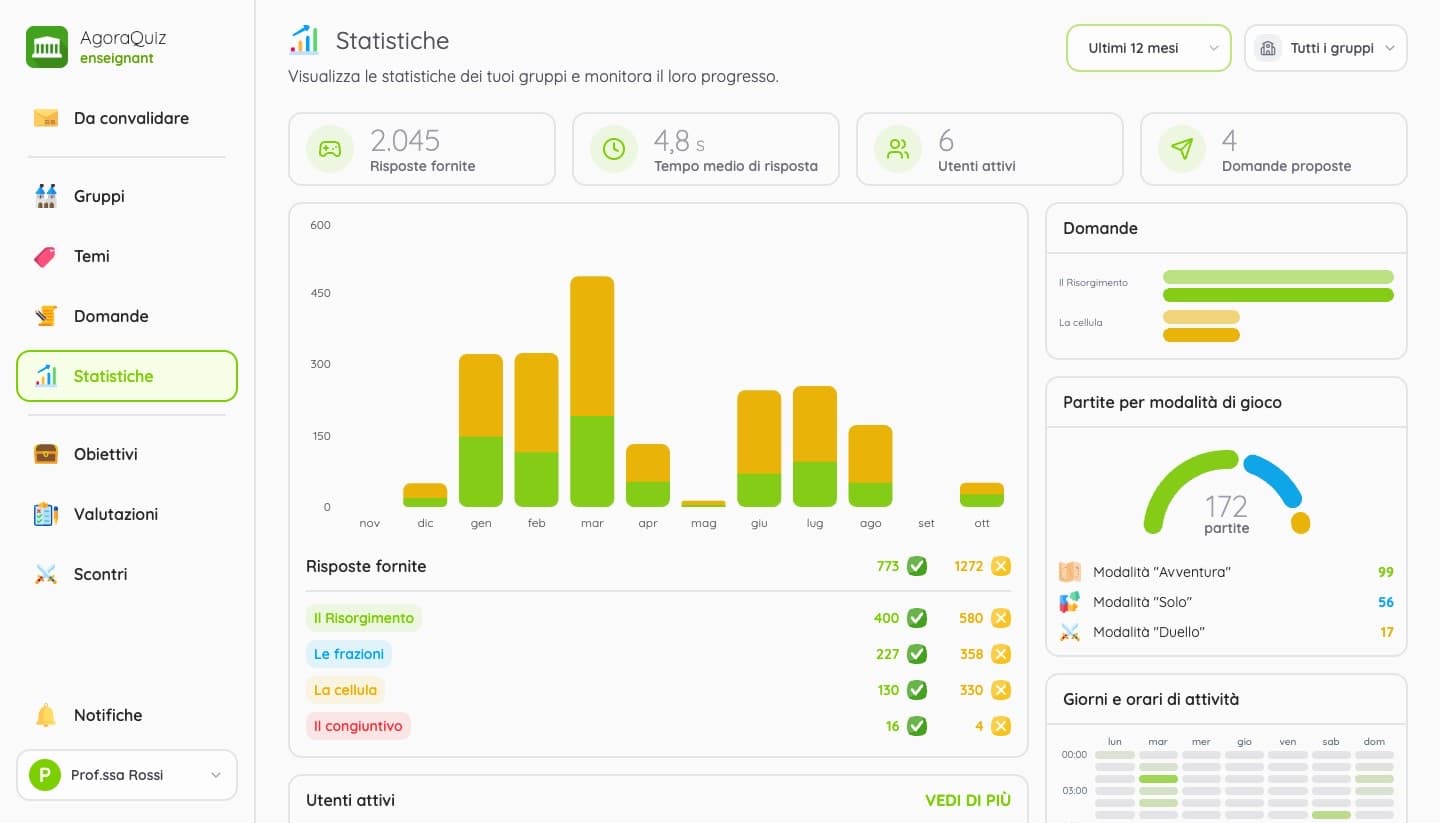
Task: Click the users icon on Utenti attivi card
Action: [898, 149]
